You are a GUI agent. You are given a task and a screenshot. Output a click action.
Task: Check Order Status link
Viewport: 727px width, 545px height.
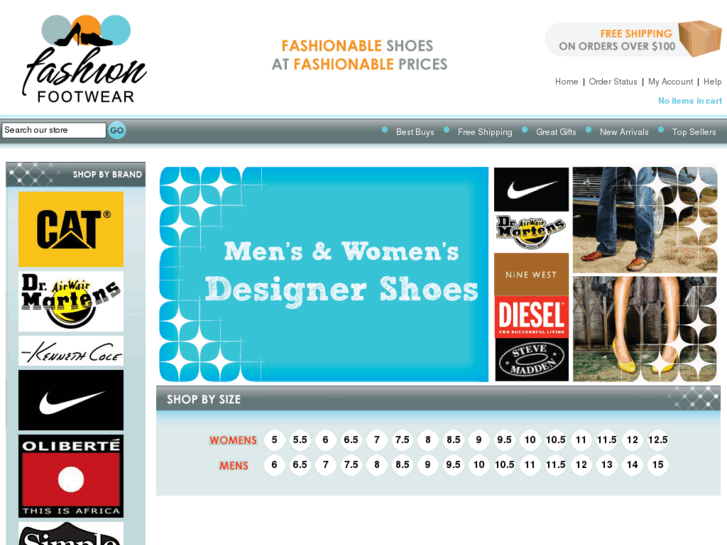613,82
